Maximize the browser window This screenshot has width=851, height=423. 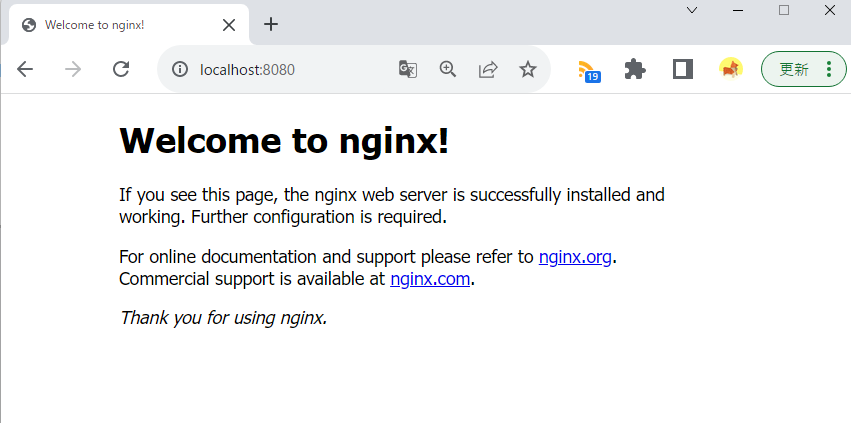point(784,10)
